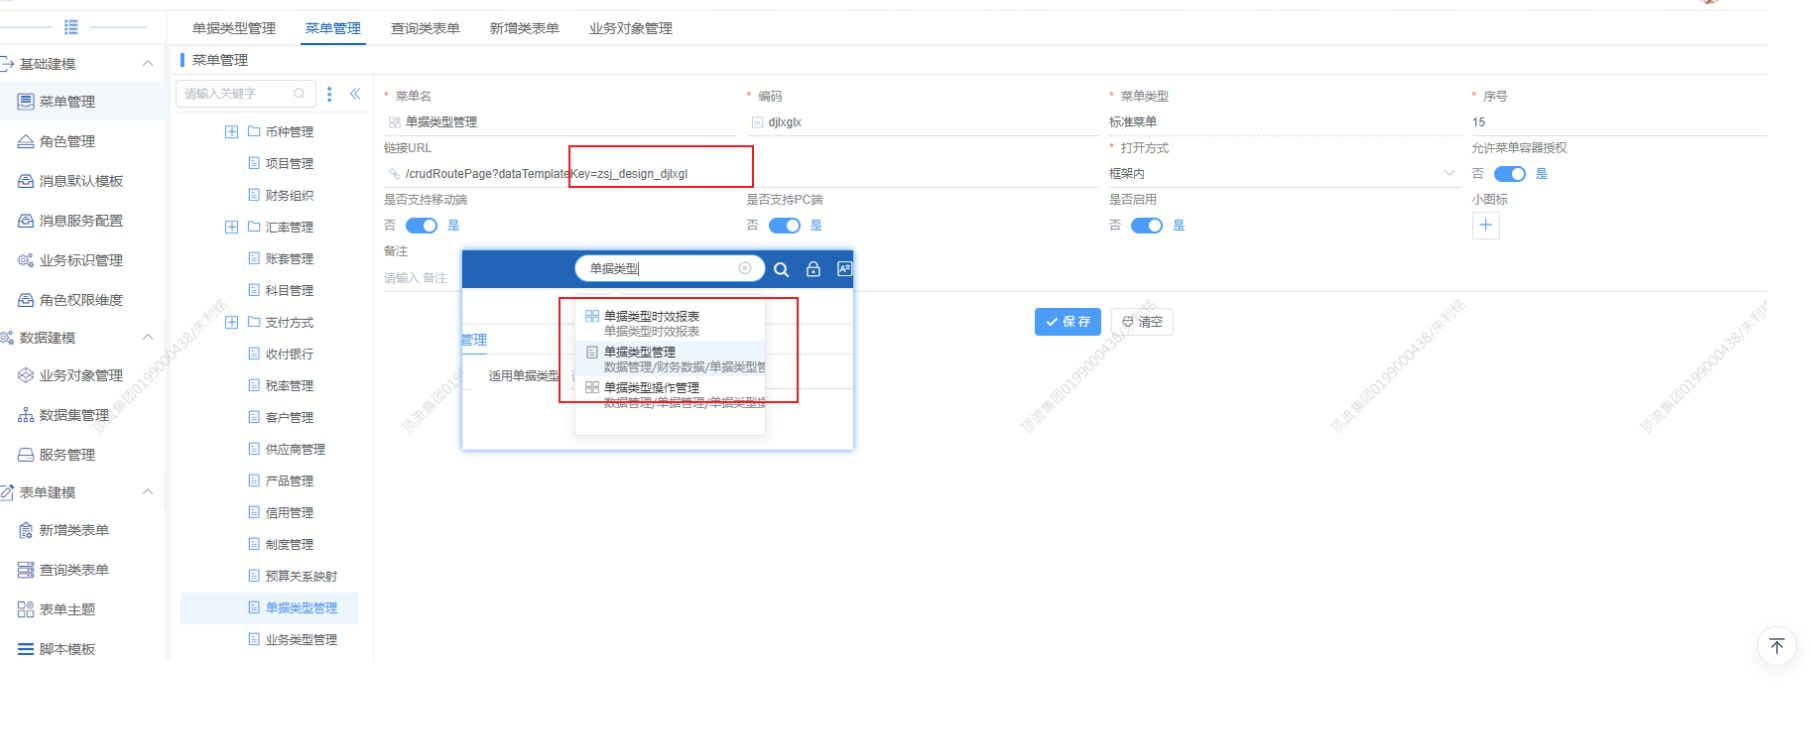Toggle 是否启用 switch
This screenshot has height=734, width=1811.
click(x=1146, y=225)
